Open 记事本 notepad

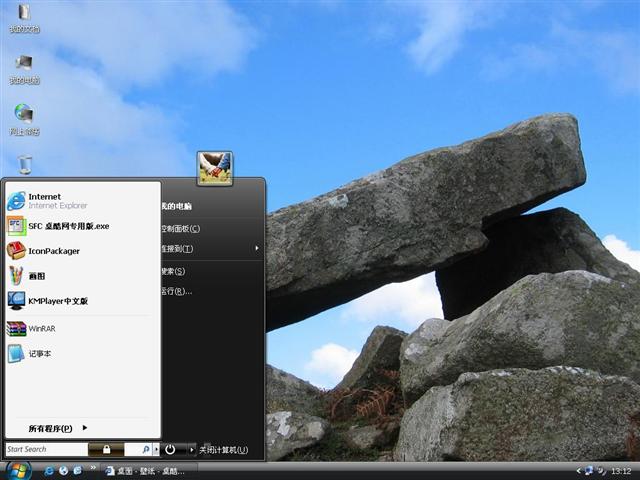coord(83,353)
